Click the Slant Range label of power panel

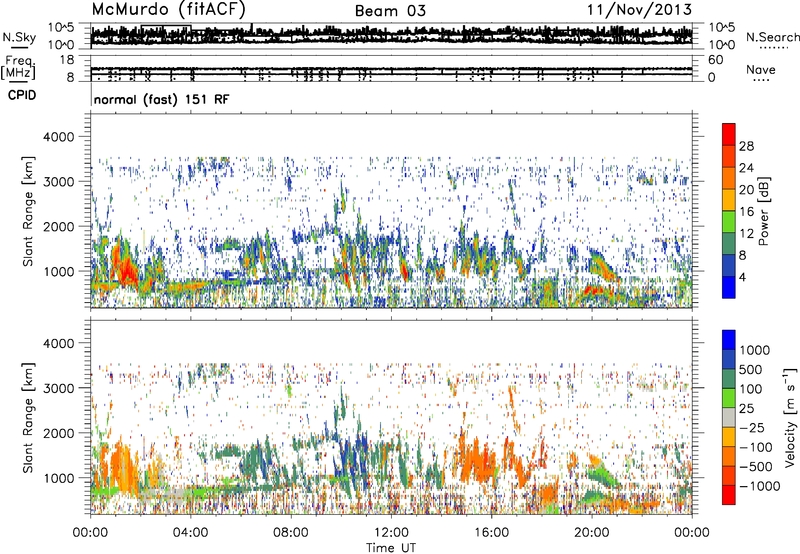pos(28,211)
